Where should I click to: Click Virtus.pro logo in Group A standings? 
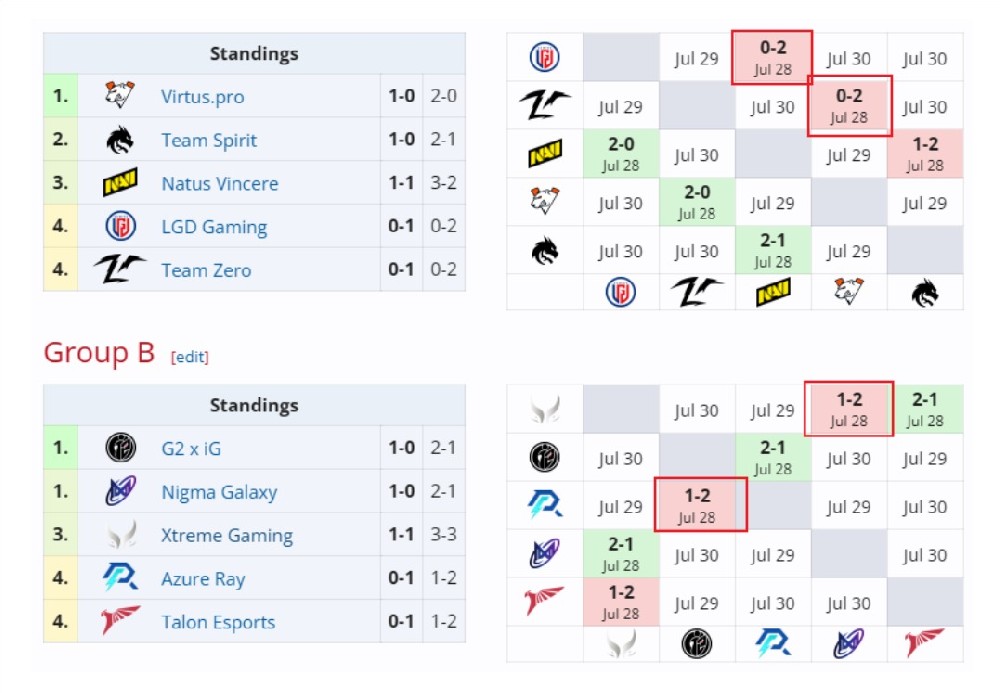pyautogui.click(x=120, y=95)
